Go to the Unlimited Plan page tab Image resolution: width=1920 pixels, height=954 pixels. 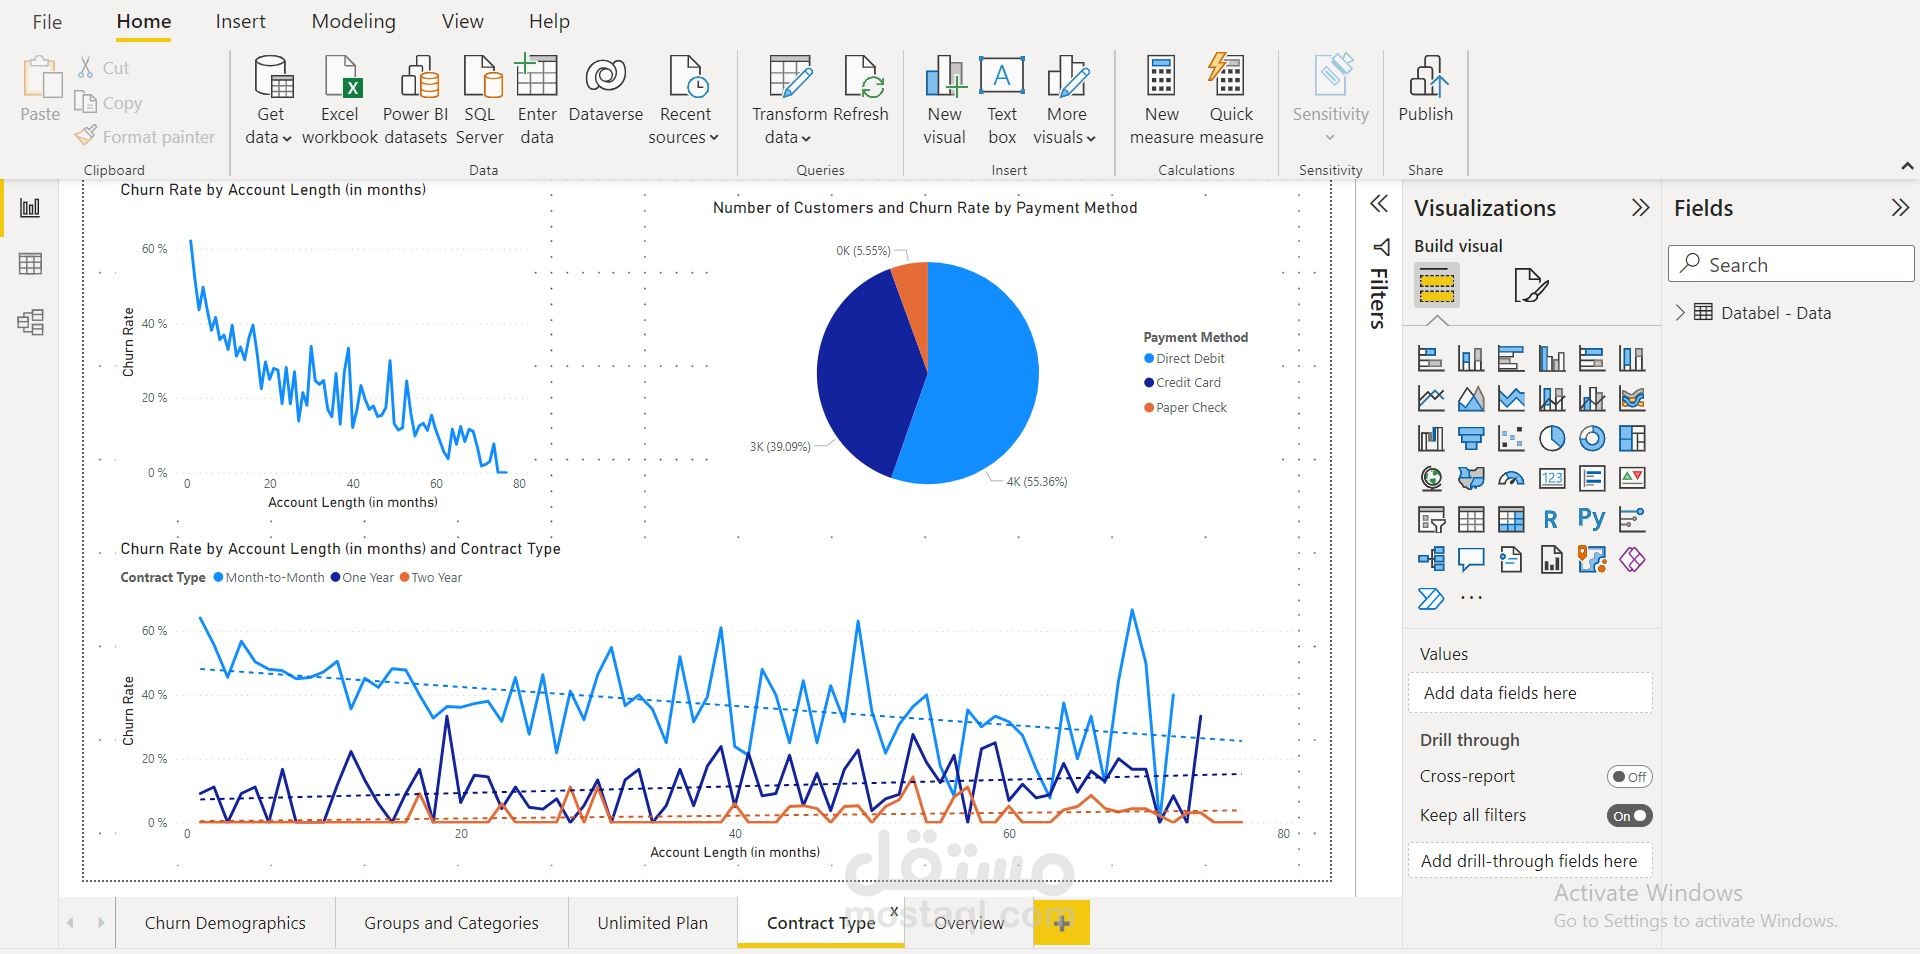tap(652, 923)
